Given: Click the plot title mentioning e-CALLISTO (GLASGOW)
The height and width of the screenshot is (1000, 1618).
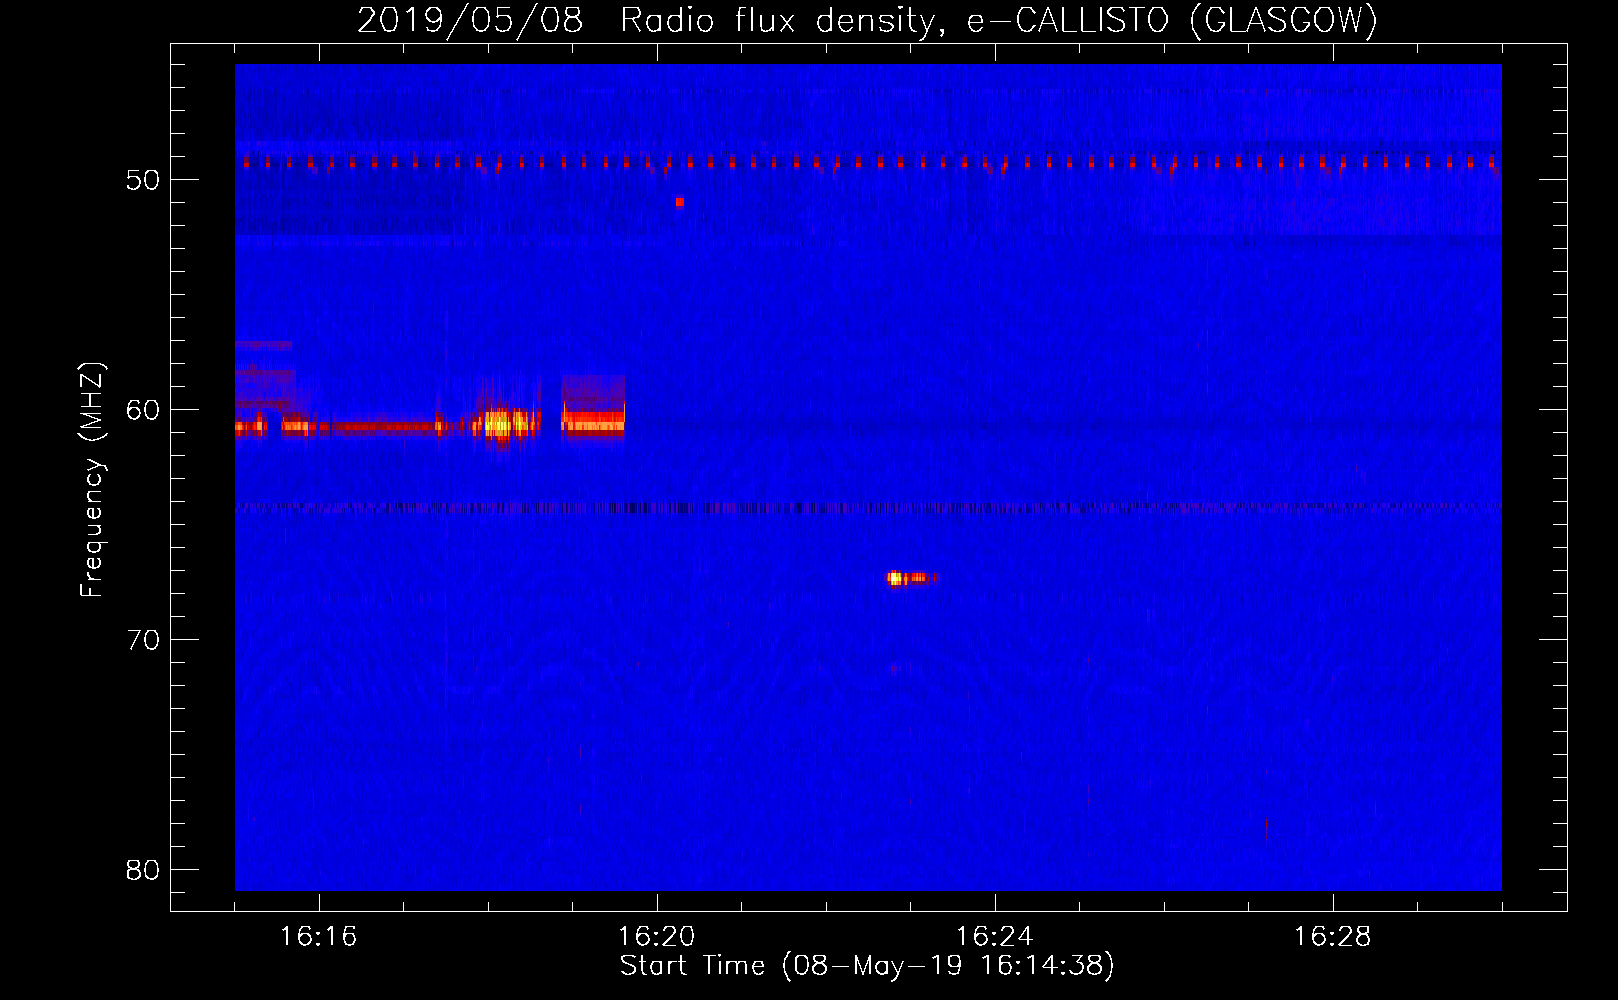Looking at the screenshot, I should [x=867, y=20].
